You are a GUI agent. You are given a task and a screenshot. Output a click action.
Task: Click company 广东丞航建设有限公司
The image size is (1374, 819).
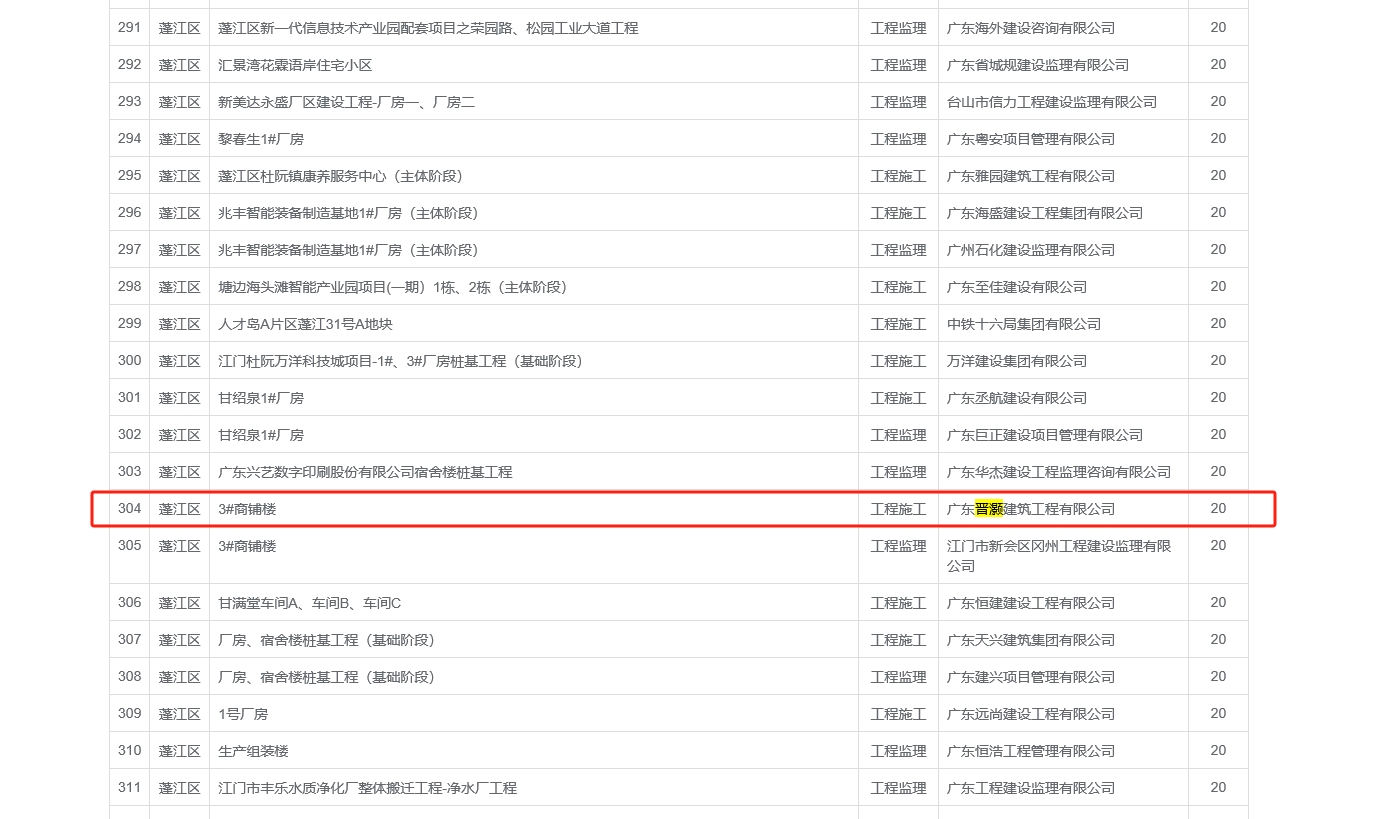pos(1017,398)
